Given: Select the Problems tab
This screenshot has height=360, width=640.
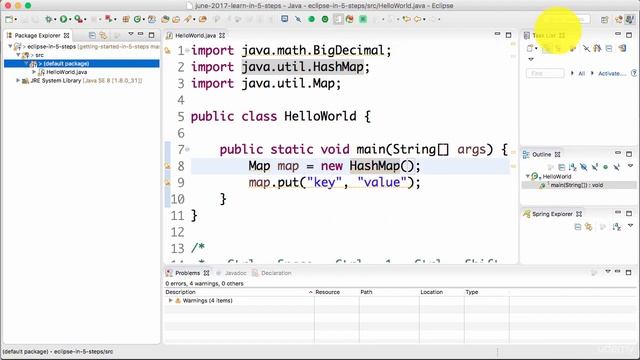Looking at the screenshot, I should click(x=187, y=273).
